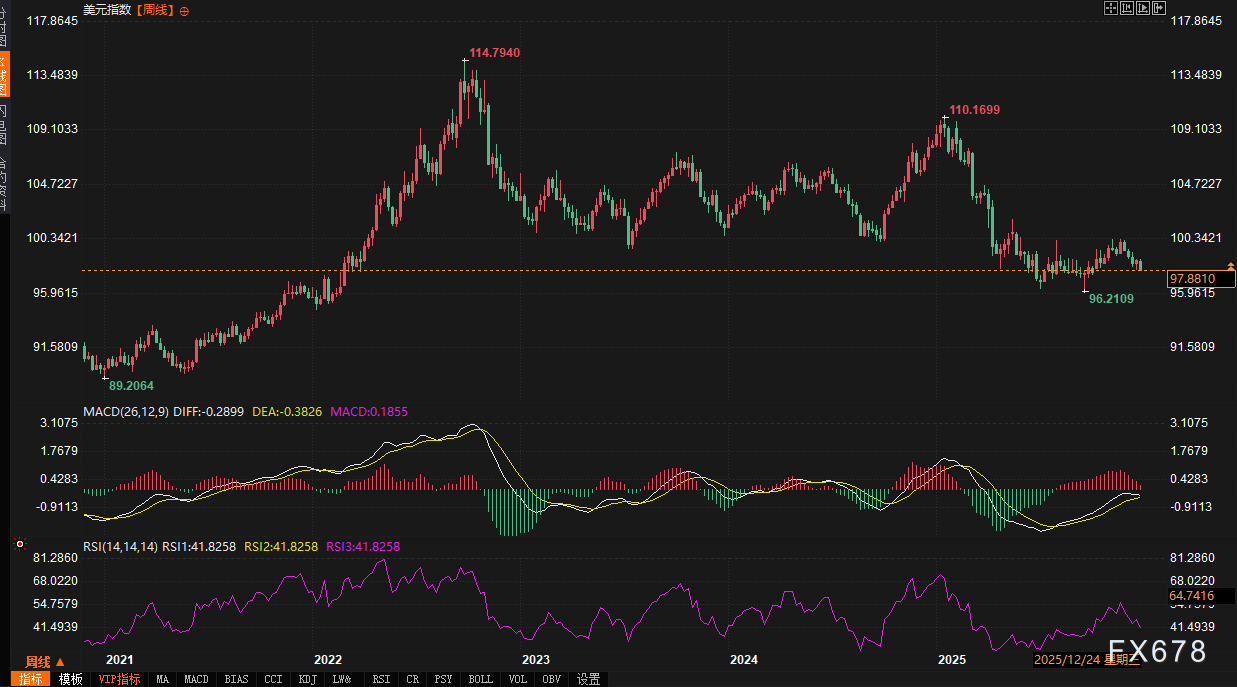The image size is (1237, 687).
Task: Open the 周线 period selector dropdown
Action: 44,661
